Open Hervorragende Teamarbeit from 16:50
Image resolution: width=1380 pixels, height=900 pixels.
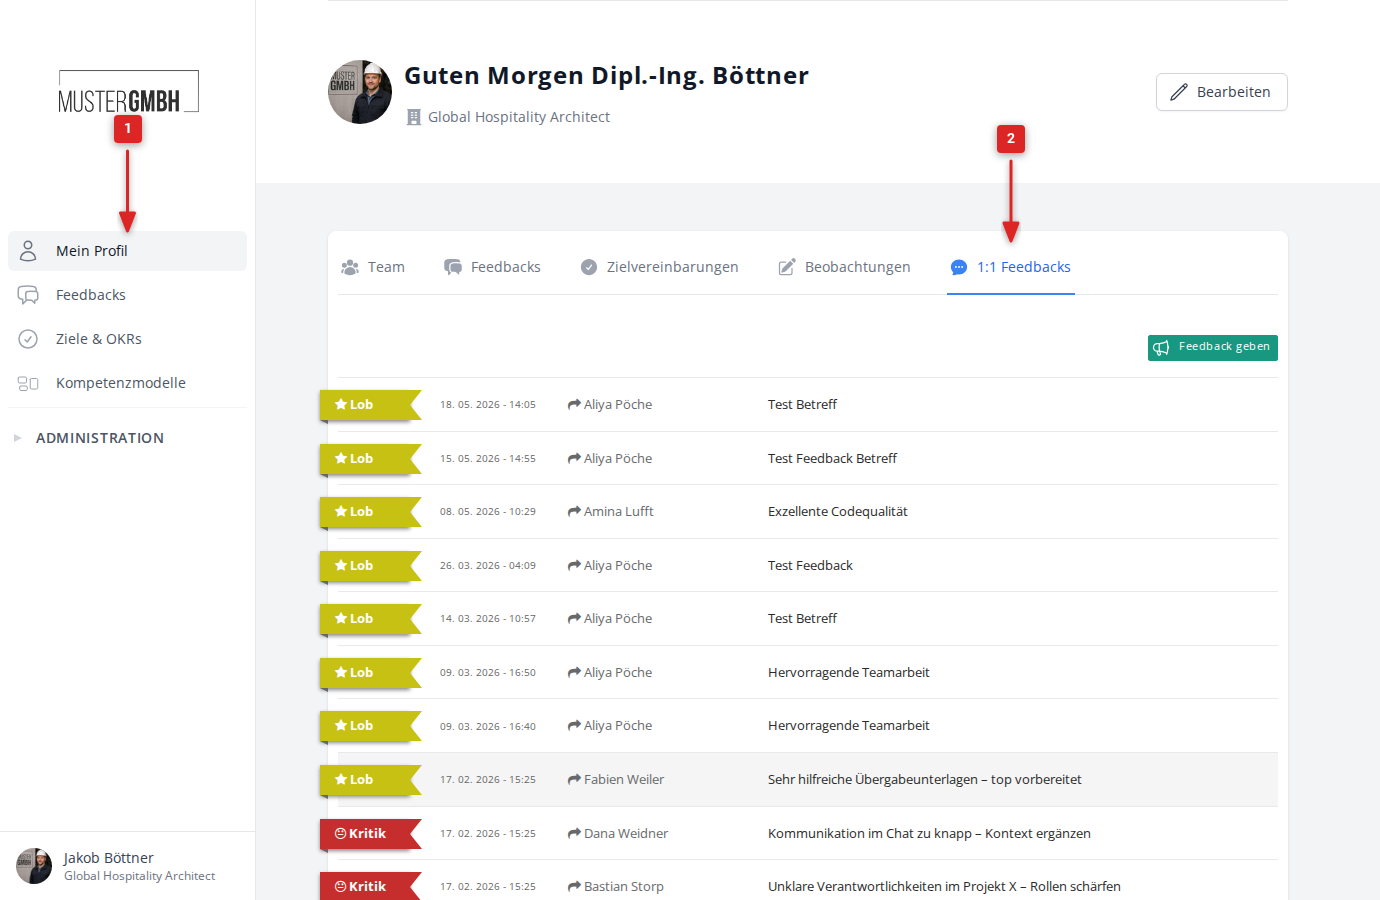click(x=849, y=672)
